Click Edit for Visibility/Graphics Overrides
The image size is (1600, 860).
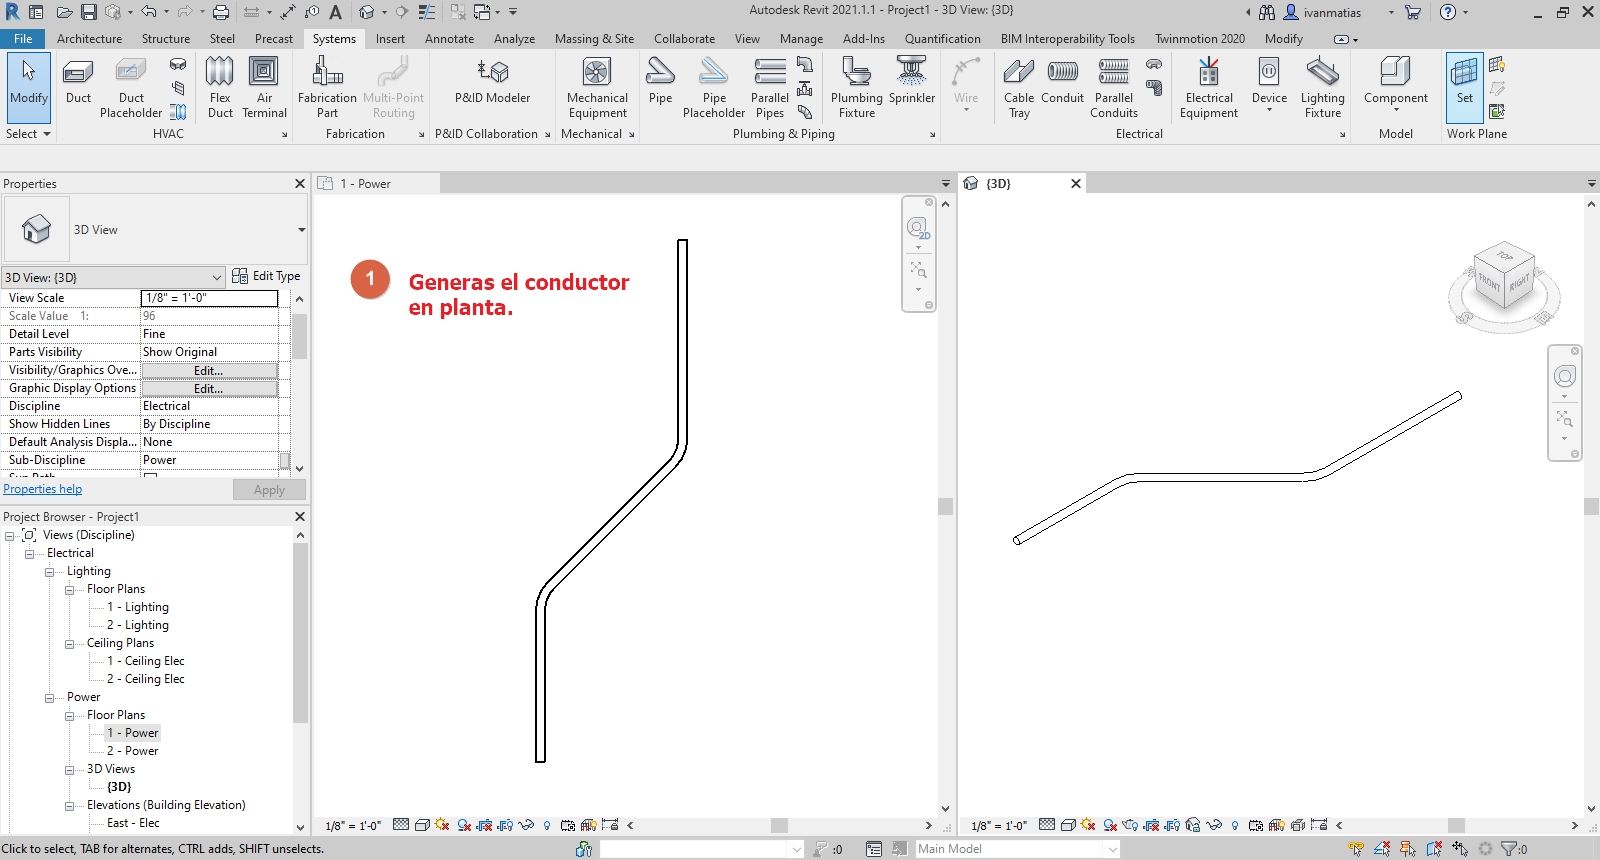pyautogui.click(x=209, y=370)
